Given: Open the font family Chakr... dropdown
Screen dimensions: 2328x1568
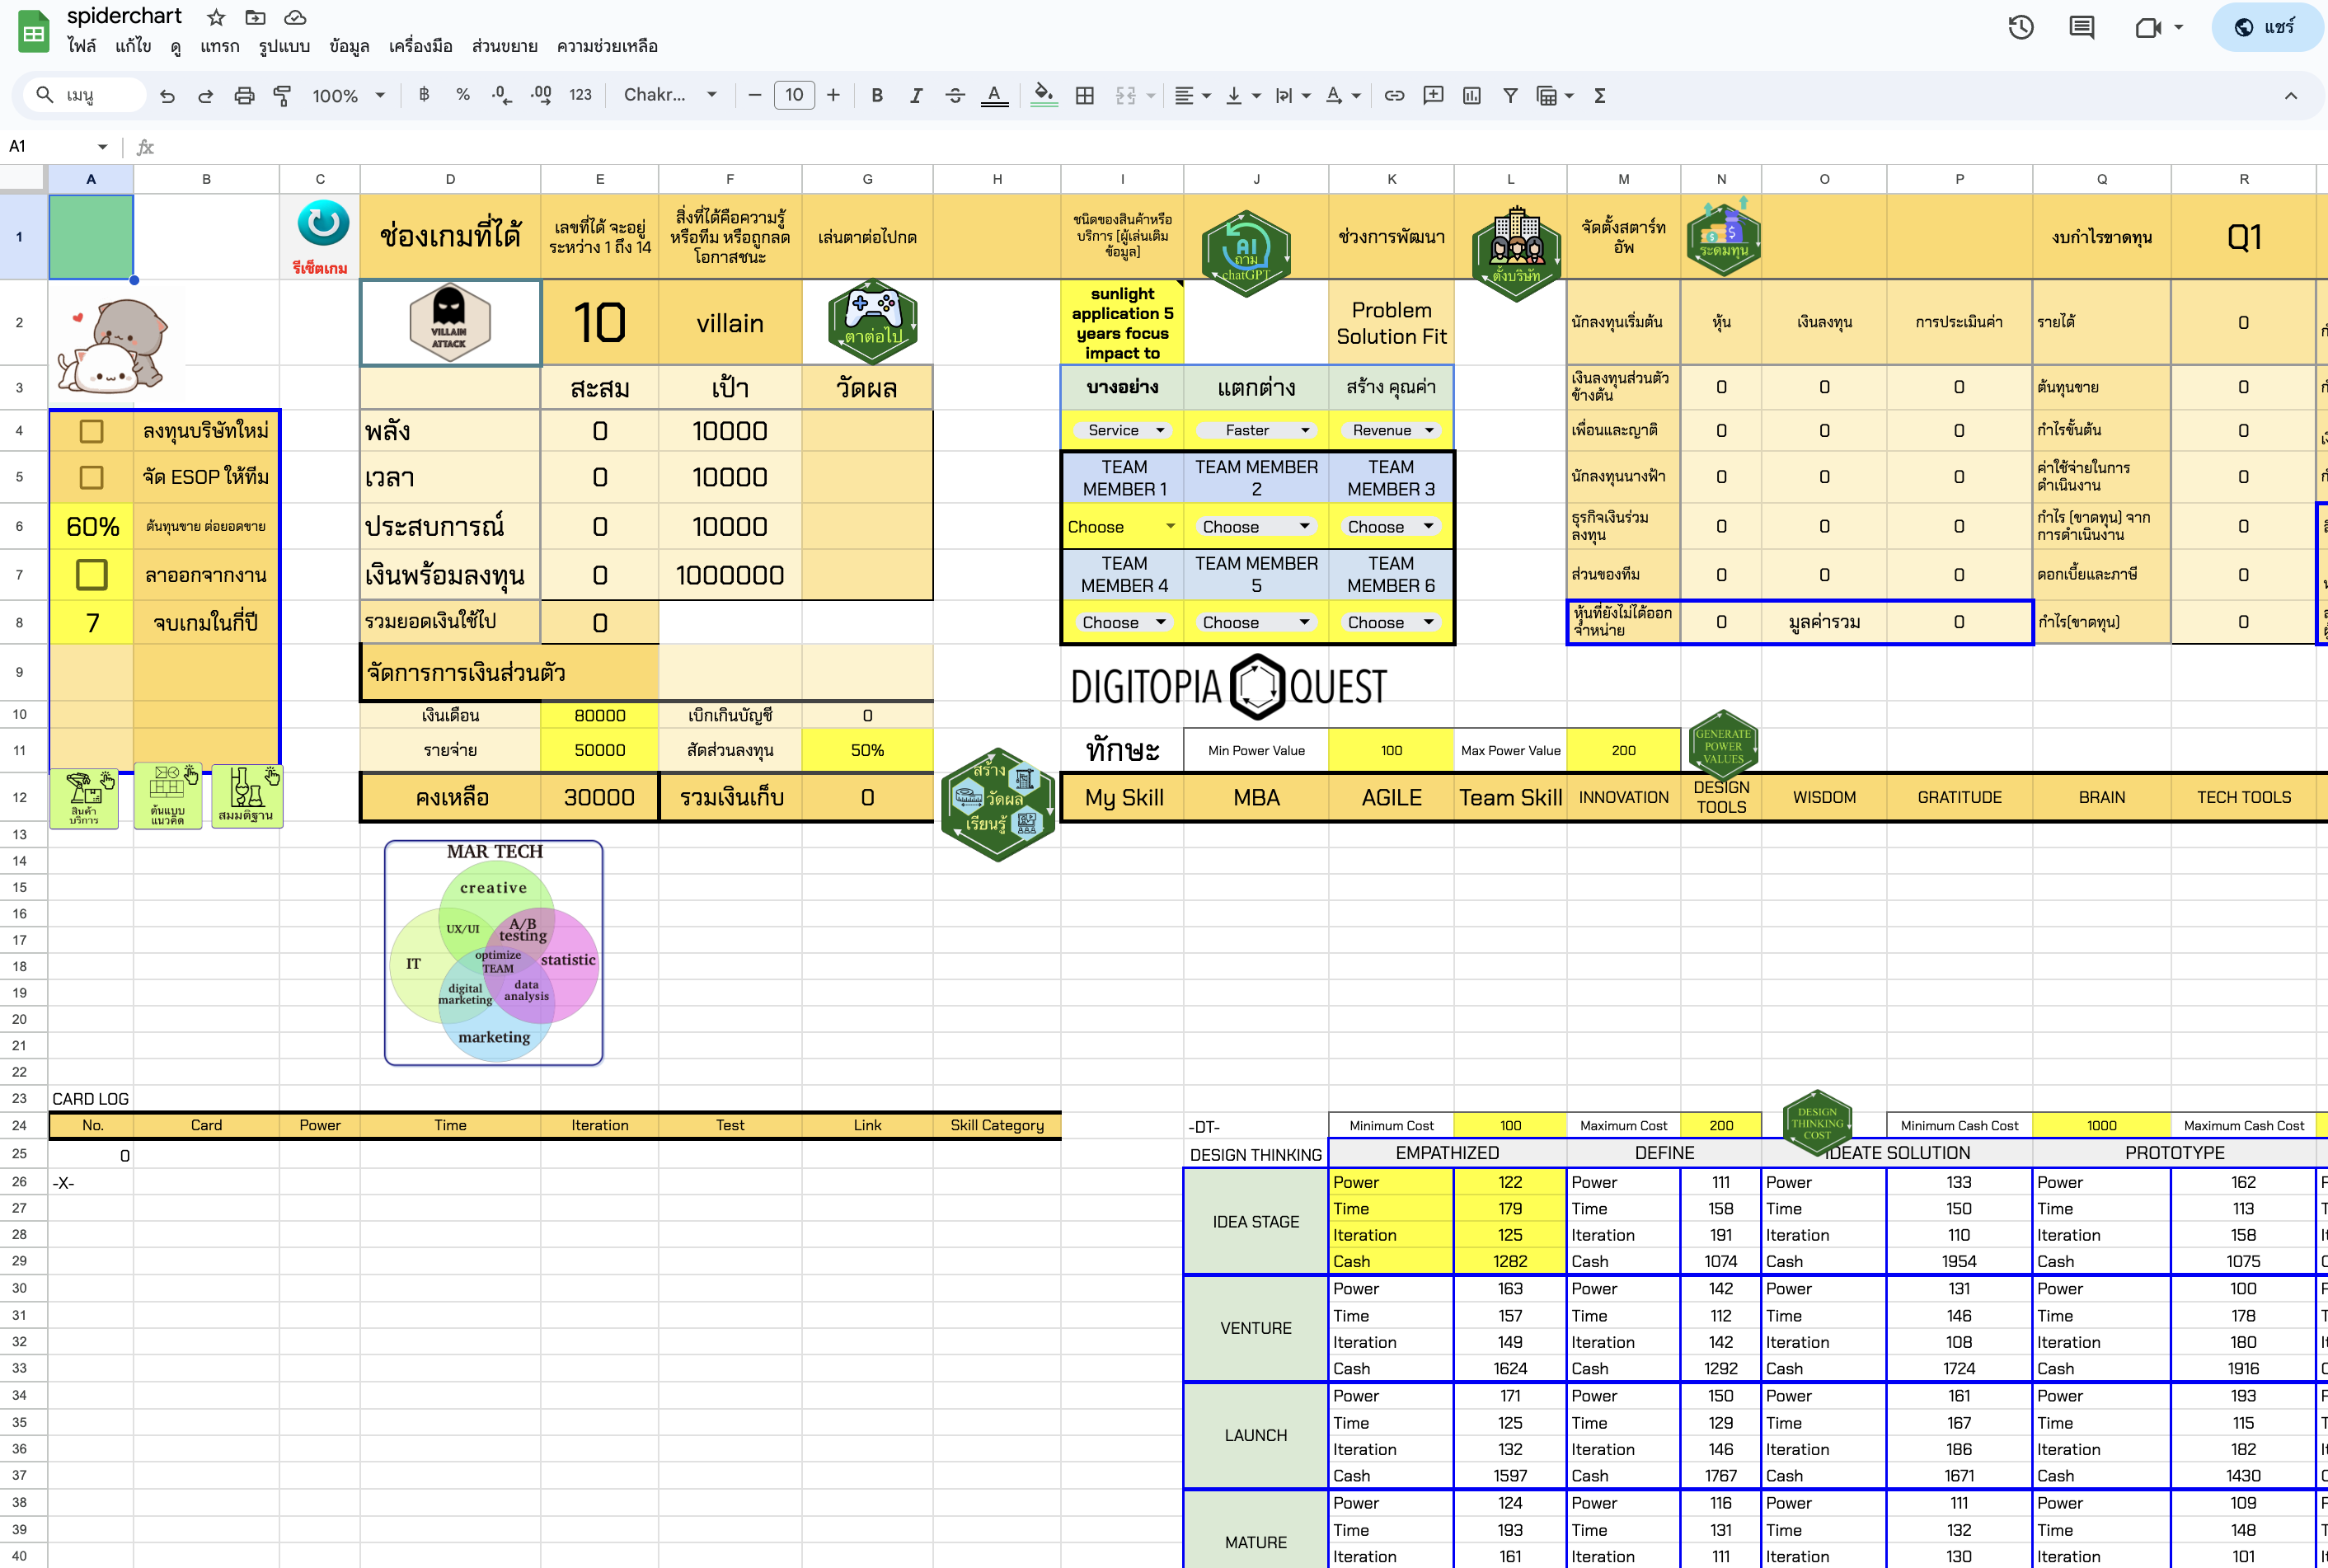Looking at the screenshot, I should tap(670, 95).
